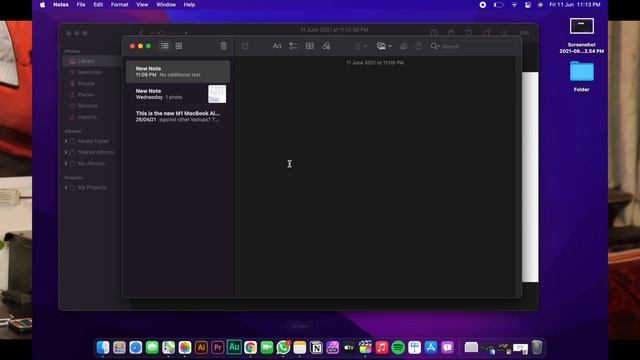The width and height of the screenshot is (640, 360).
Task: Open Safari from the Dock
Action: point(136,347)
